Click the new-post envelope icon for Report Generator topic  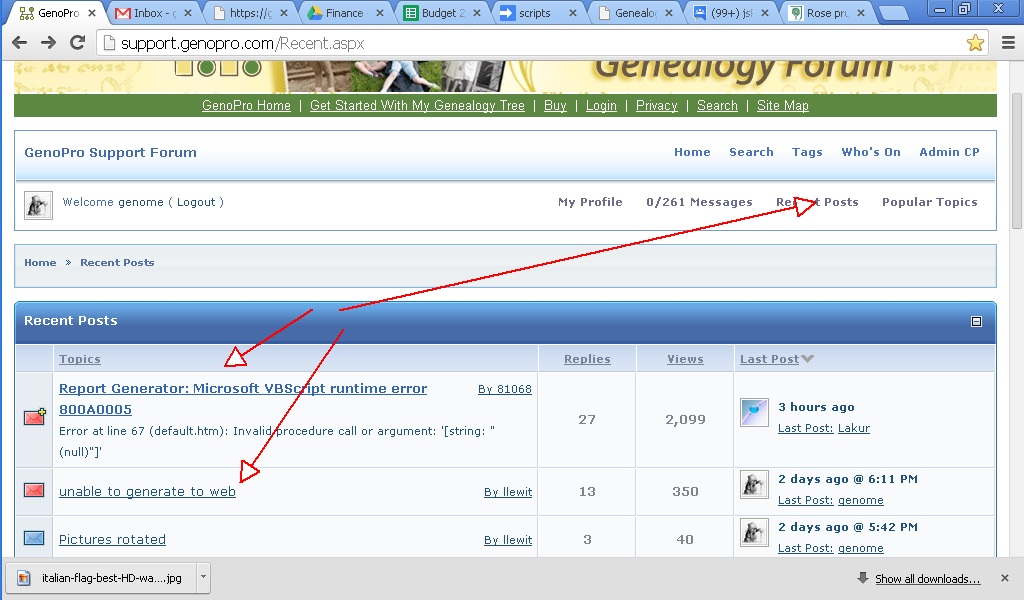pos(35,417)
